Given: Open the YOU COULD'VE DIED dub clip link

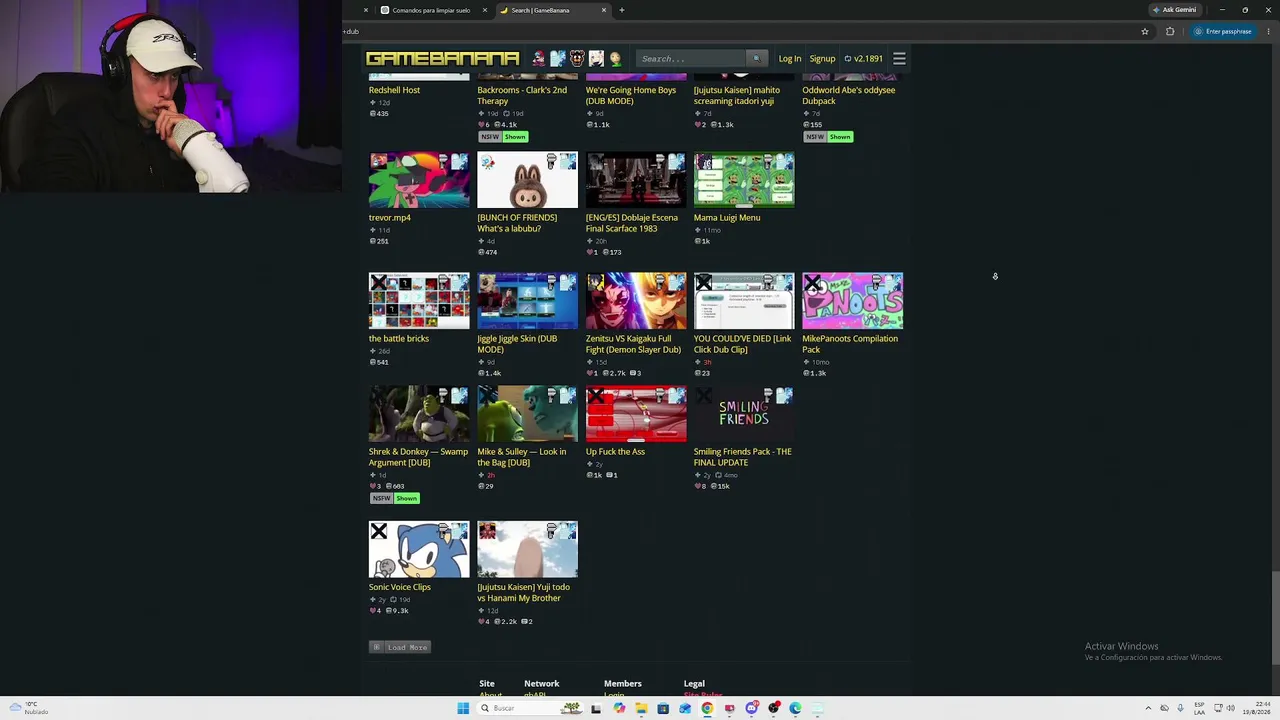Looking at the screenshot, I should 742,344.
